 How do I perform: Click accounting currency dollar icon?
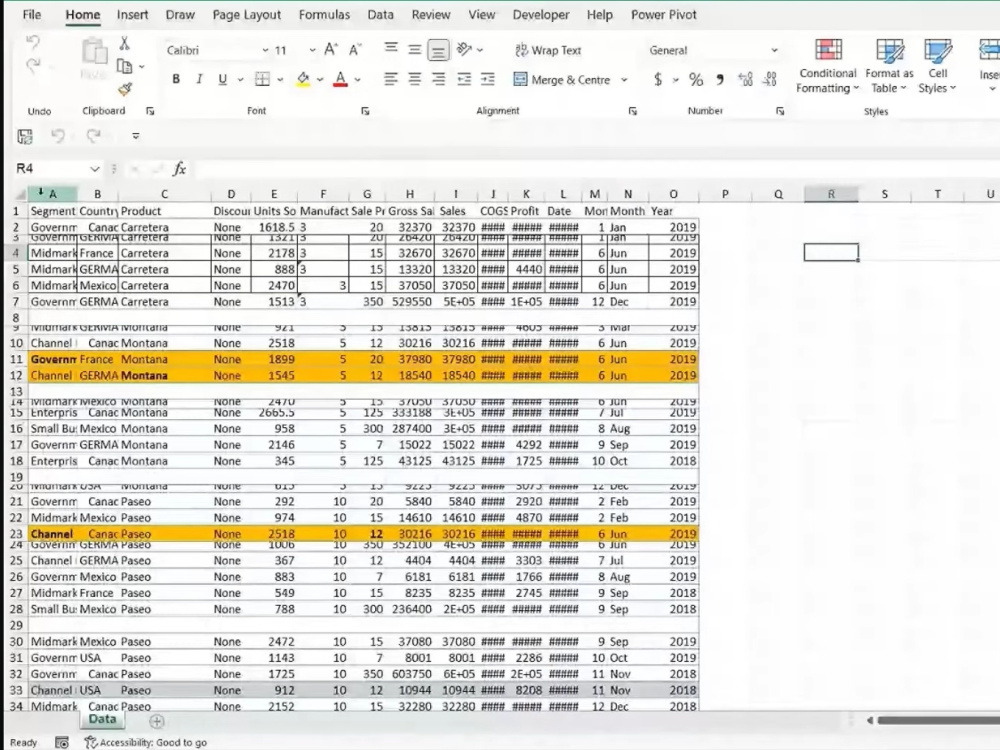(658, 79)
